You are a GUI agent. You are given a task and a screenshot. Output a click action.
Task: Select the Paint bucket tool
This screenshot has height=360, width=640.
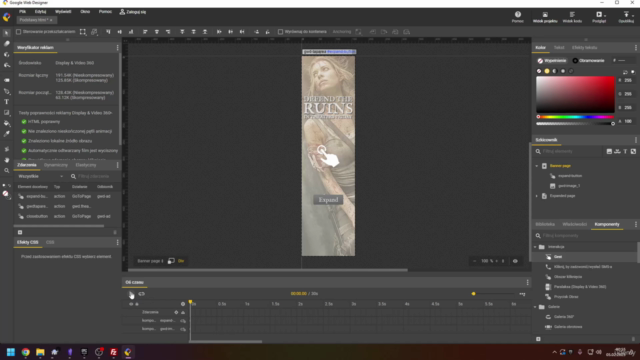click(x=6, y=123)
